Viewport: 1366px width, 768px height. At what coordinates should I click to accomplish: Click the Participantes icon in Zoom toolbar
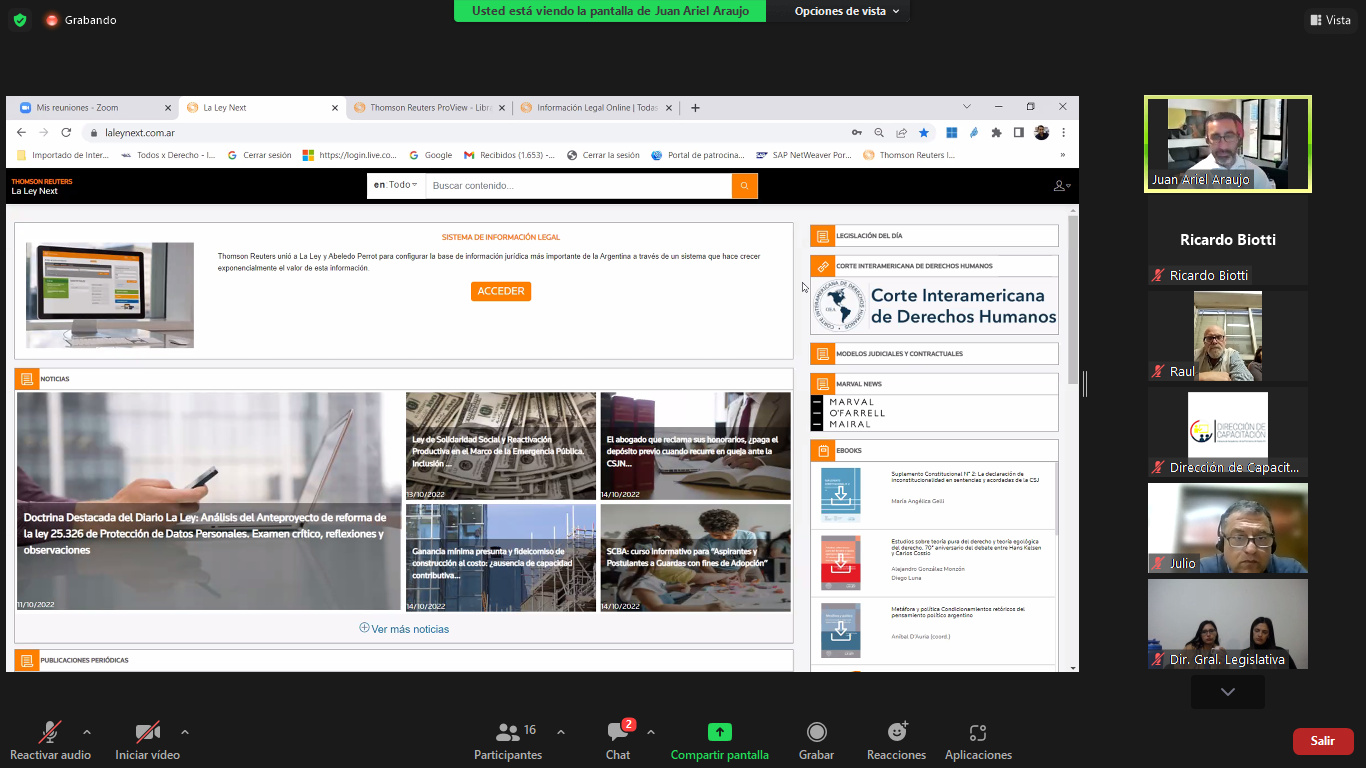coord(508,733)
